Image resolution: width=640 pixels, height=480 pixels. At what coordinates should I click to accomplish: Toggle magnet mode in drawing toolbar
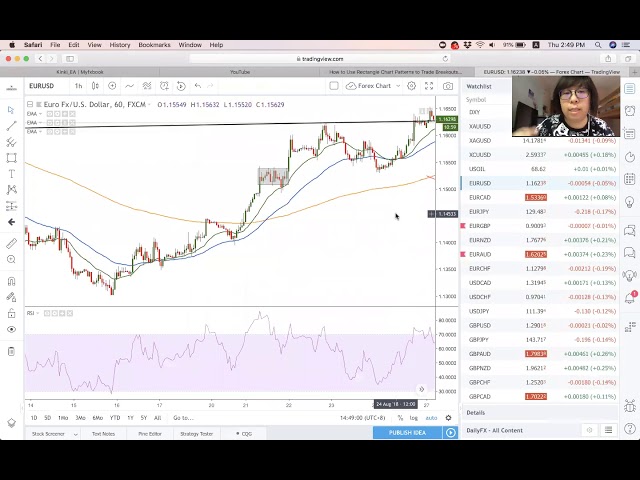11,282
